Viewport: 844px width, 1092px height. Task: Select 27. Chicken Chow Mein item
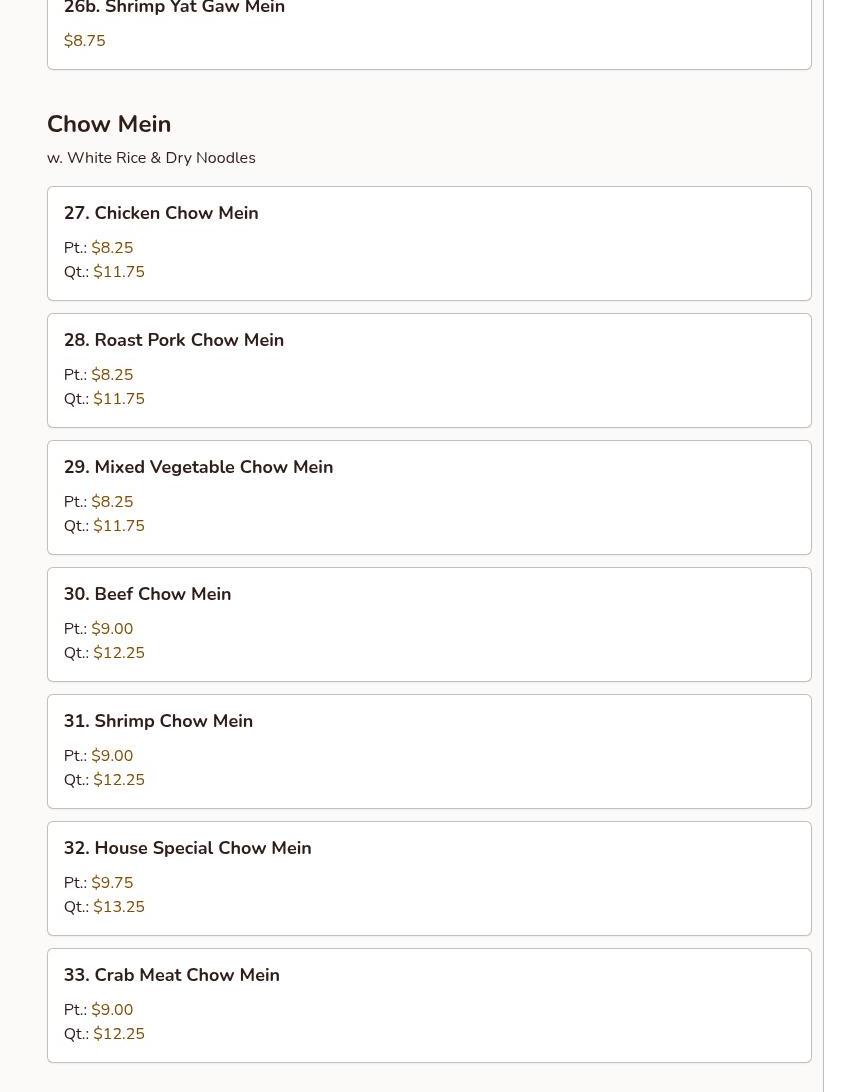tap(429, 244)
